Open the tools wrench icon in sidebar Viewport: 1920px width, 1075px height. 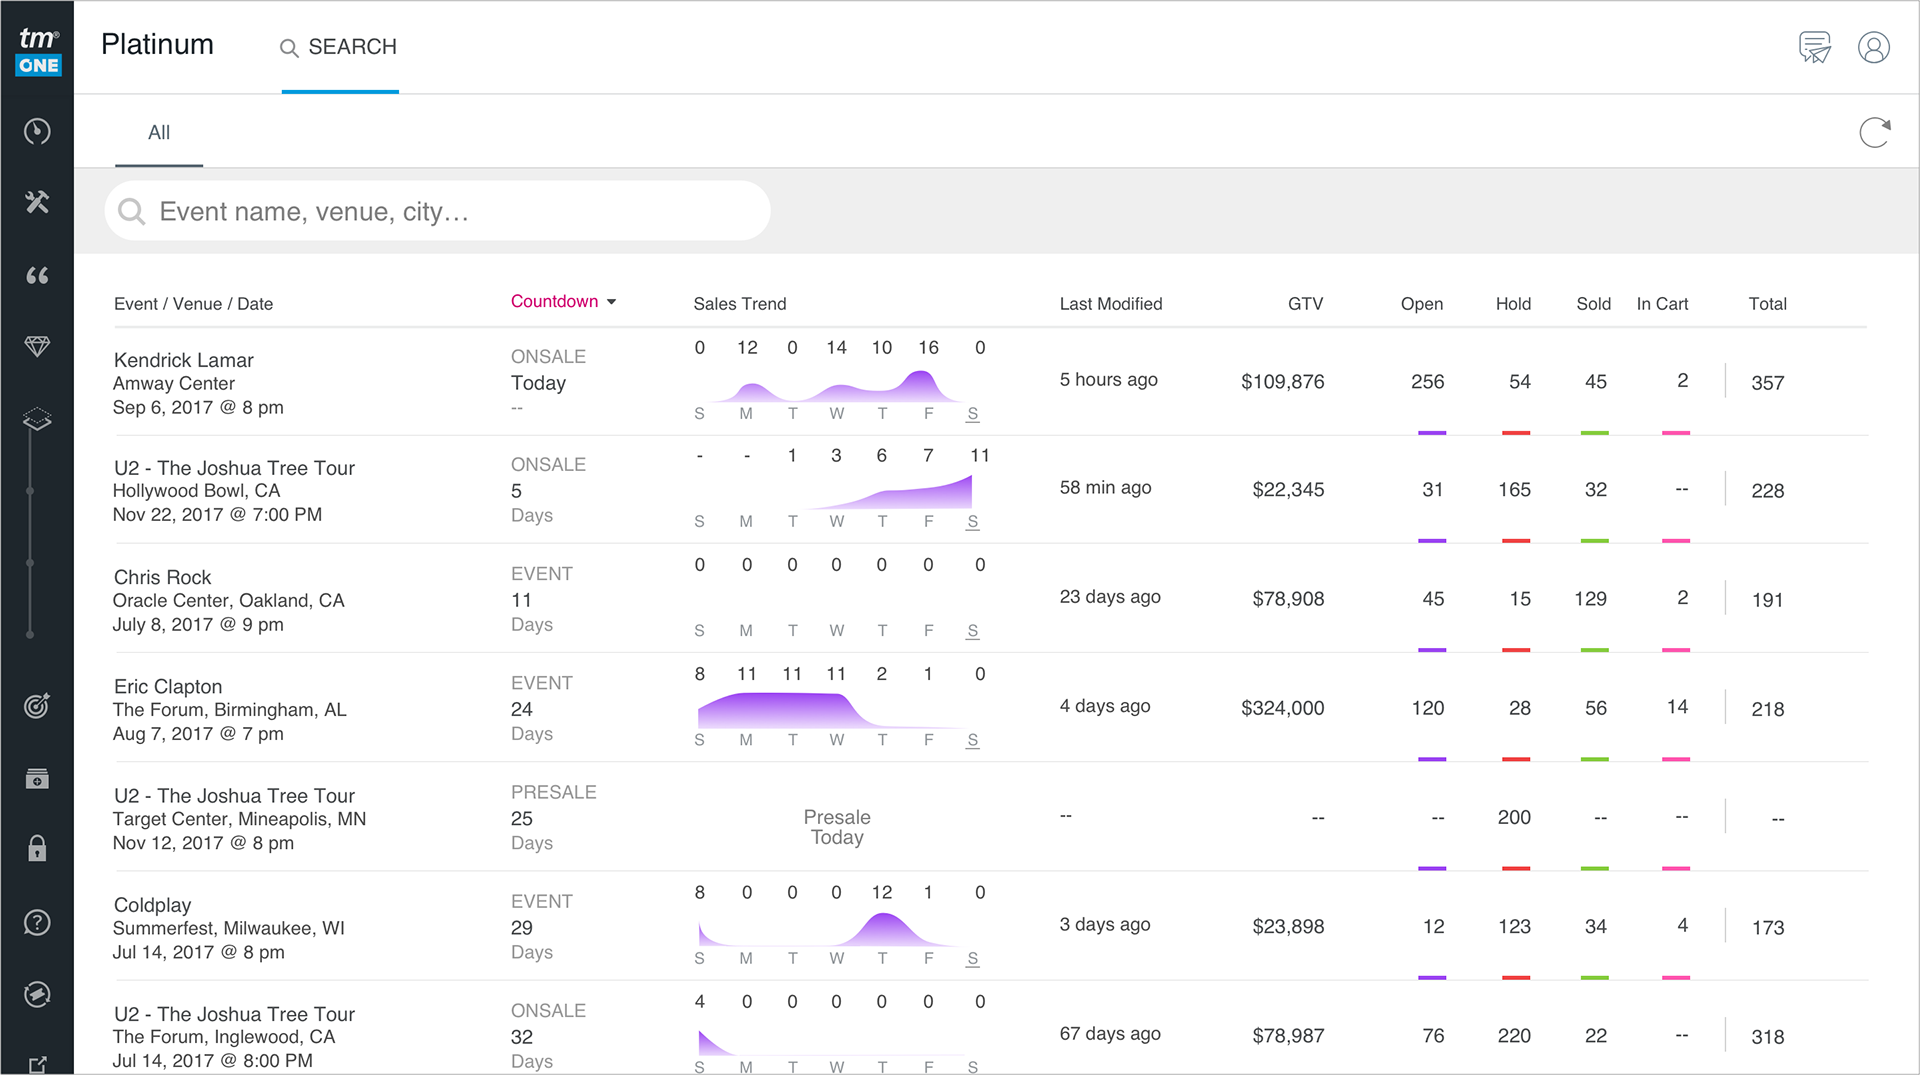point(37,202)
